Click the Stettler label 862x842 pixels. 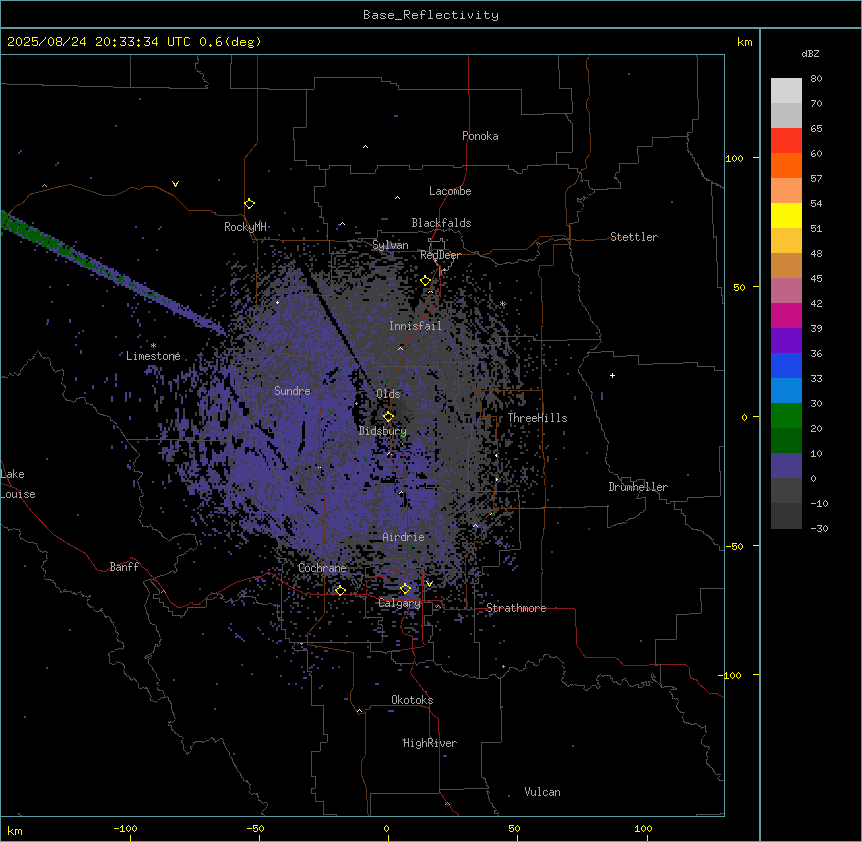pos(634,237)
